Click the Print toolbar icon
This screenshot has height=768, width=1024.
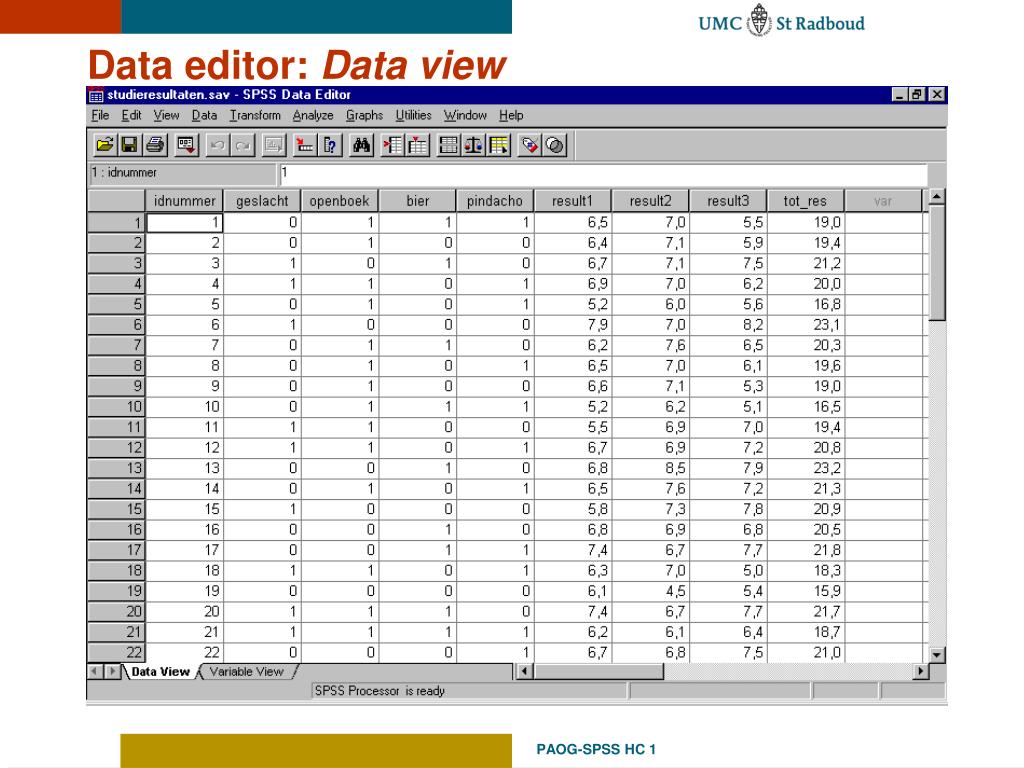(155, 145)
